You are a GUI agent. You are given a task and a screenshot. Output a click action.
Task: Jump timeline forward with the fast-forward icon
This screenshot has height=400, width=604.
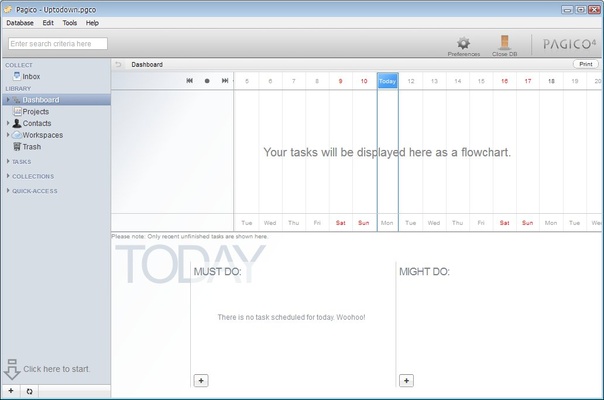coord(225,81)
